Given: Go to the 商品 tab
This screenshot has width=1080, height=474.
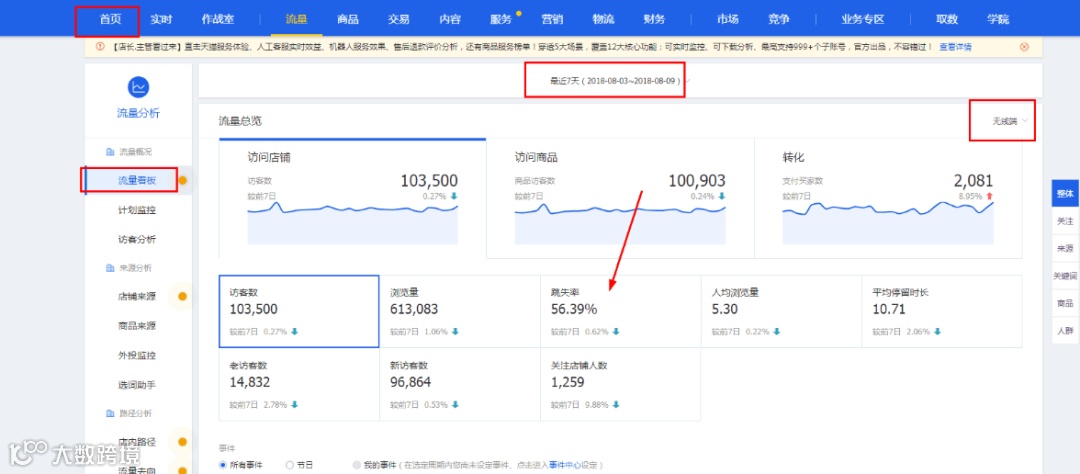Looking at the screenshot, I should pyautogui.click(x=348, y=19).
